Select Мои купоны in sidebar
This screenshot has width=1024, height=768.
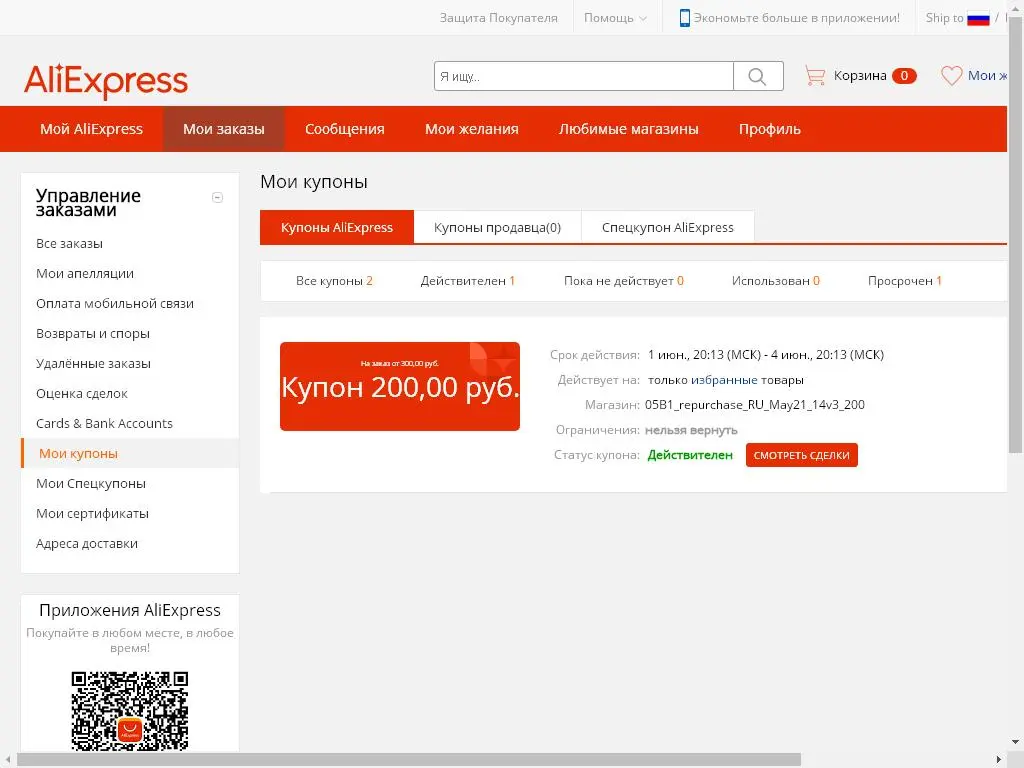tap(78, 454)
